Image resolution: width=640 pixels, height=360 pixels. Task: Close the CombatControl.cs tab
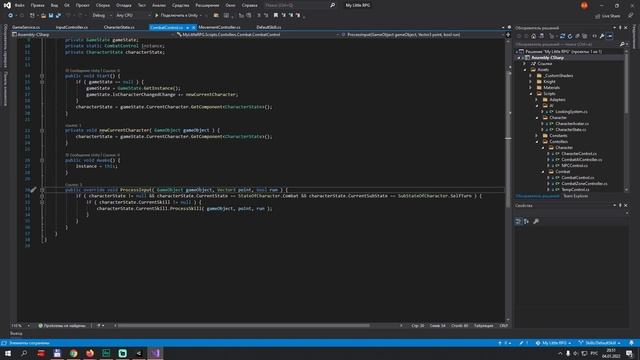(x=193, y=27)
